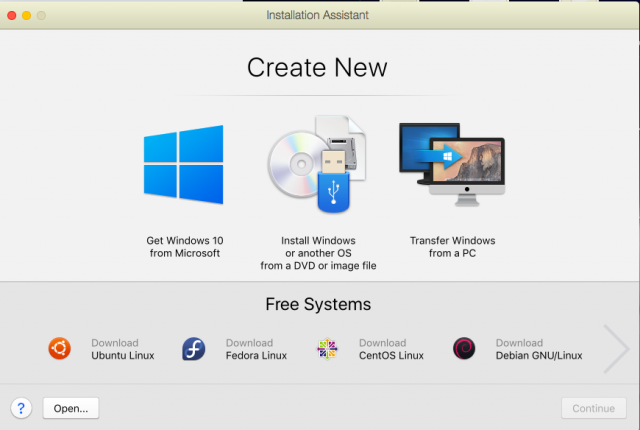Pick the Transfer Windows PC-to-Mac icon
640x430 pixels.
(452, 164)
